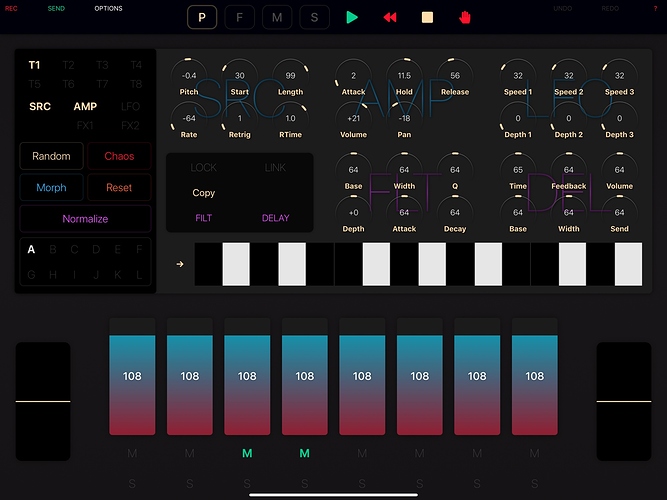Viewport: 667px width, 500px height.
Task: Switch to the T2 track tab
Action: coord(68,65)
